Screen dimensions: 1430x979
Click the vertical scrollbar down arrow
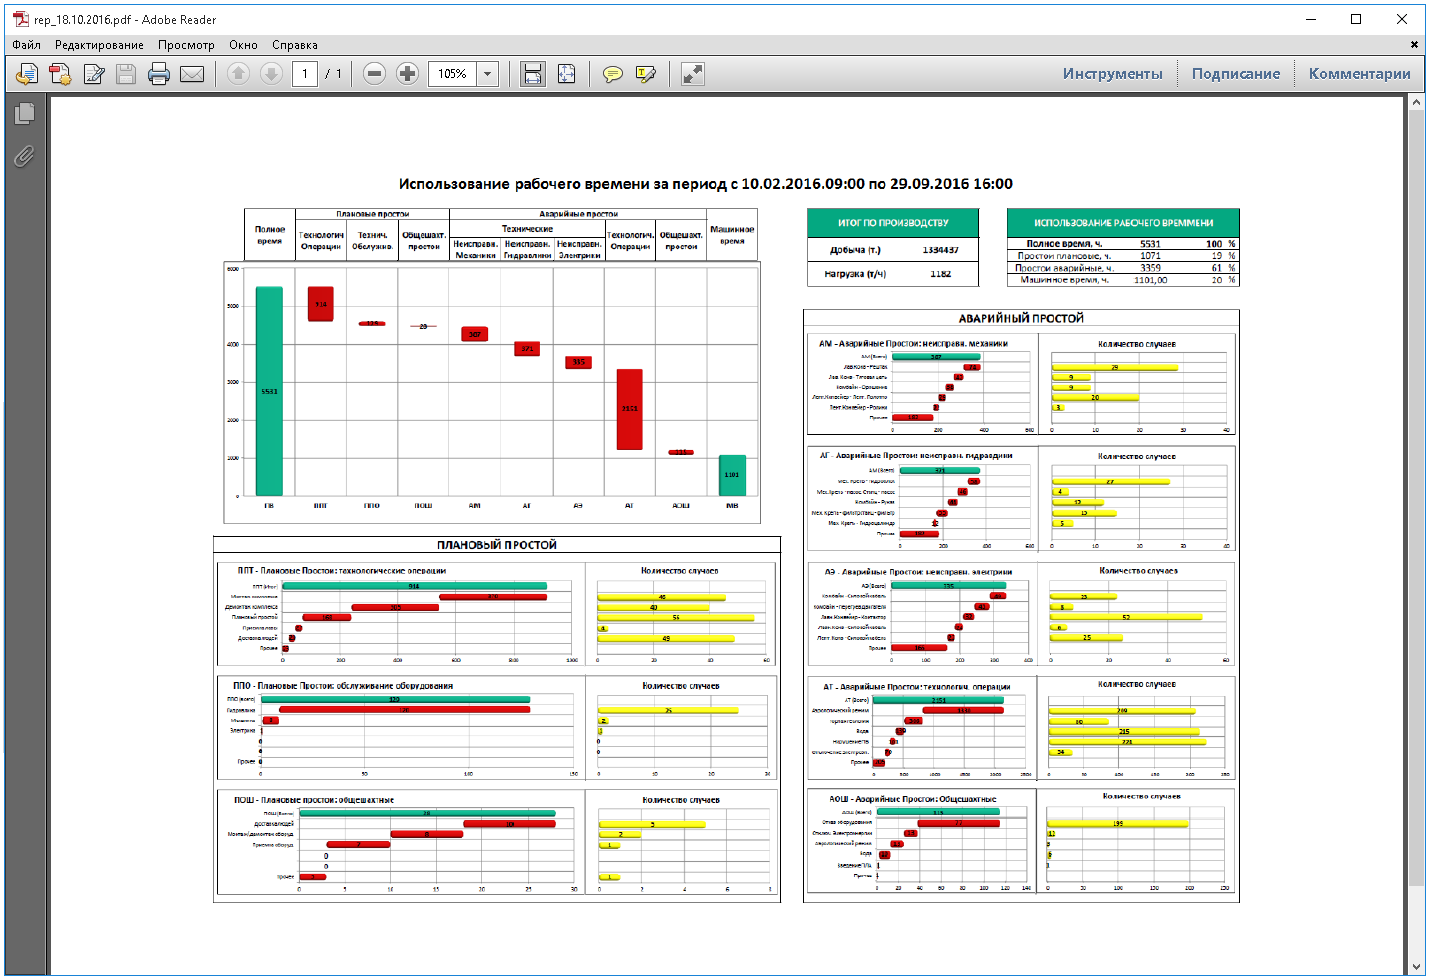[x=1416, y=966]
